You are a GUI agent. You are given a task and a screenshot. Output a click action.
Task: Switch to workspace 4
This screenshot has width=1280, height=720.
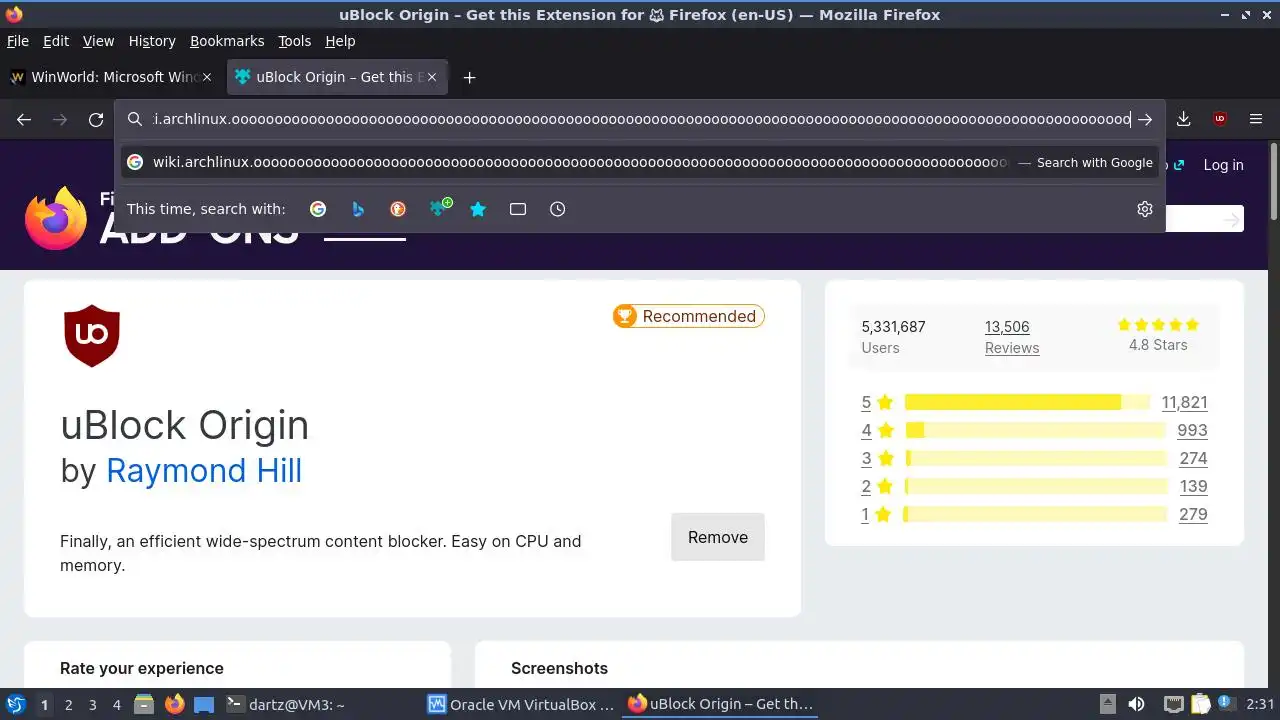pyautogui.click(x=116, y=704)
